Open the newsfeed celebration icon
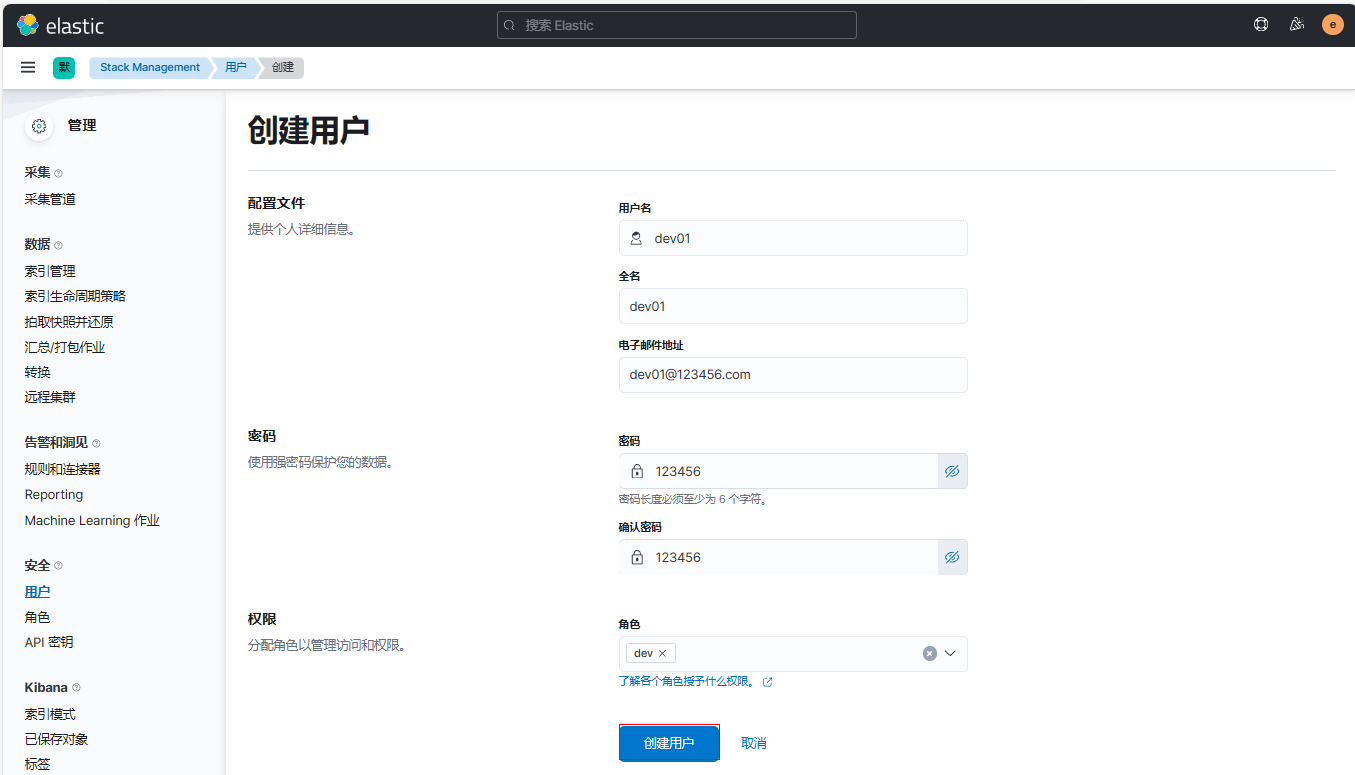The width and height of the screenshot is (1355, 775). point(1297,25)
